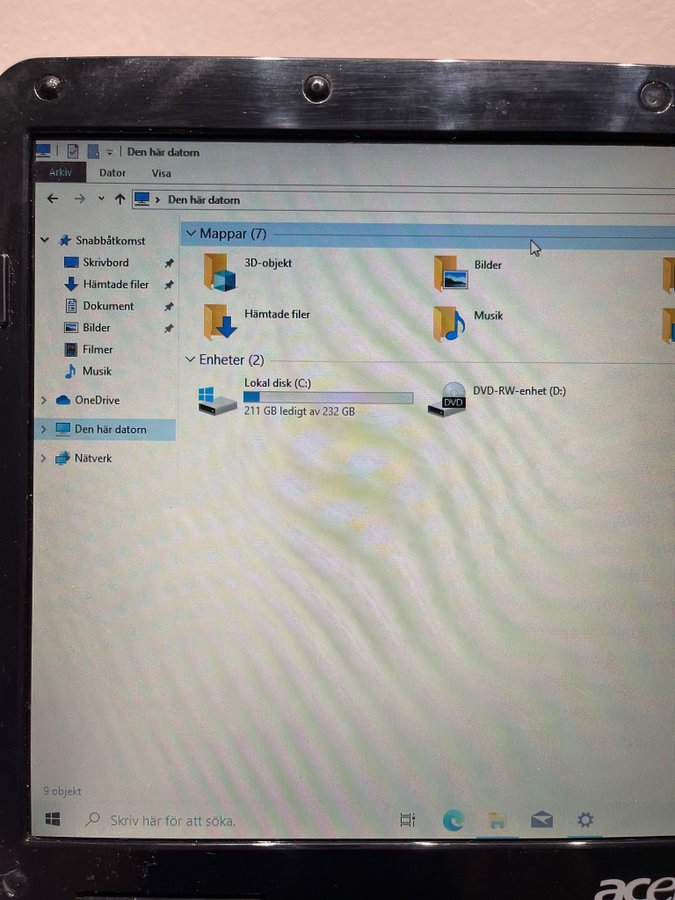The width and height of the screenshot is (675, 900).
Task: Collapse the Mappar (7) section
Action: [191, 234]
